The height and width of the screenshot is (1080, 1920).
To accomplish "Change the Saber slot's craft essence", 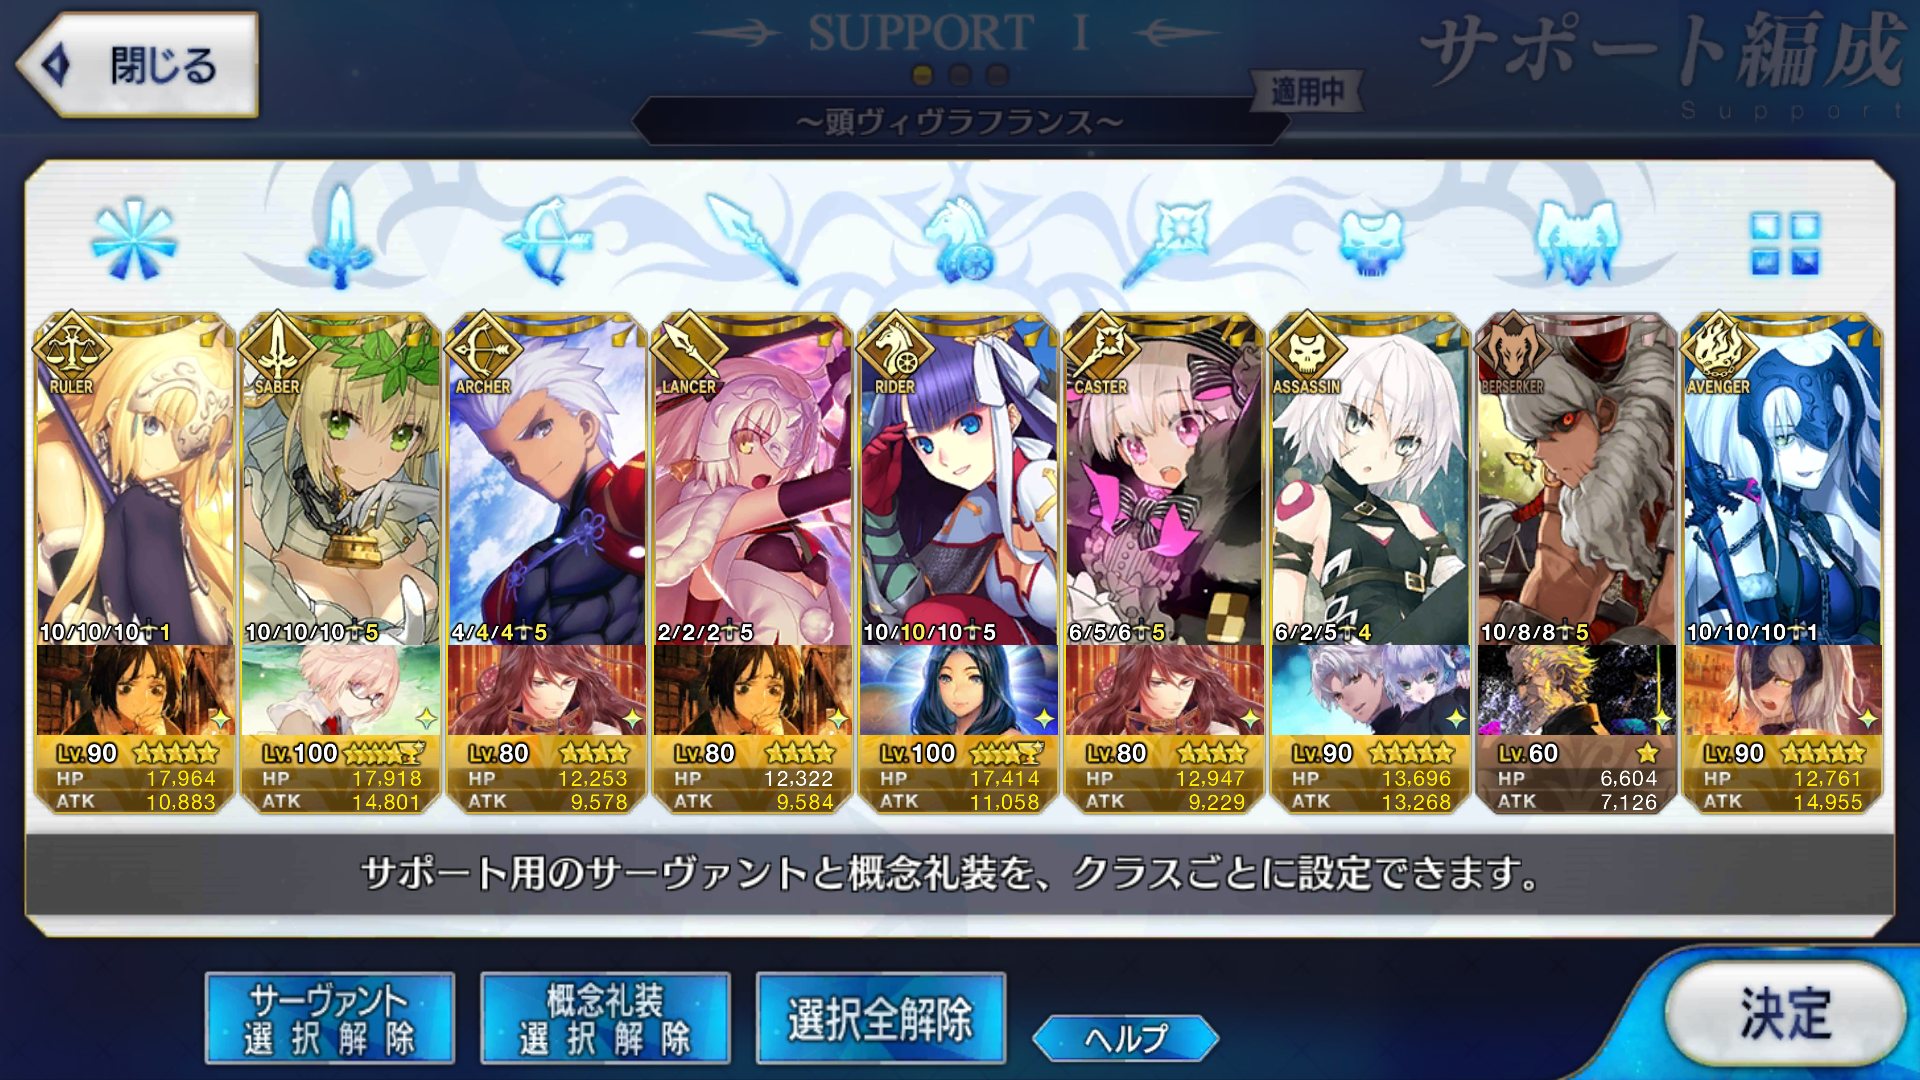I will click(341, 690).
